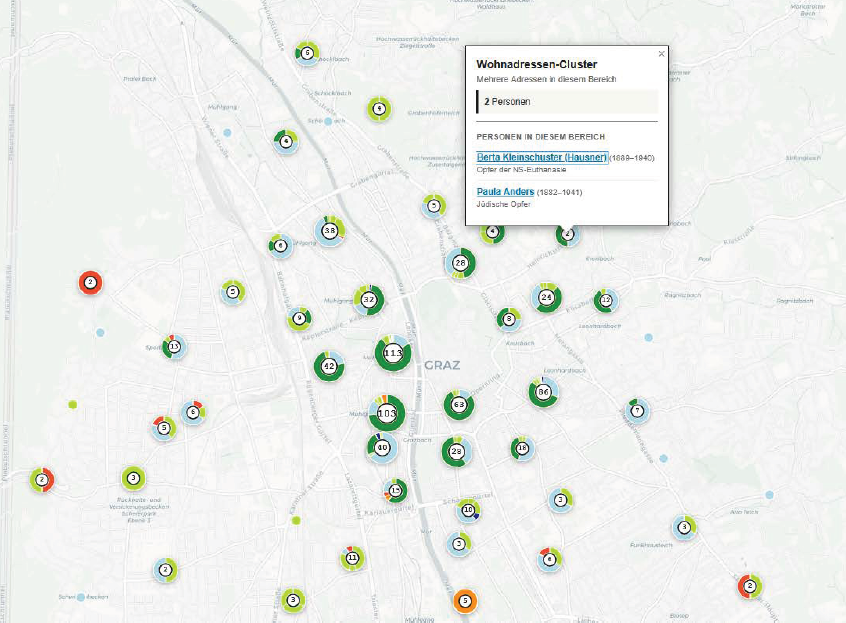The width and height of the screenshot is (846, 623).
Task: Click the fully red cluster marker with 2
Action: click(x=90, y=282)
